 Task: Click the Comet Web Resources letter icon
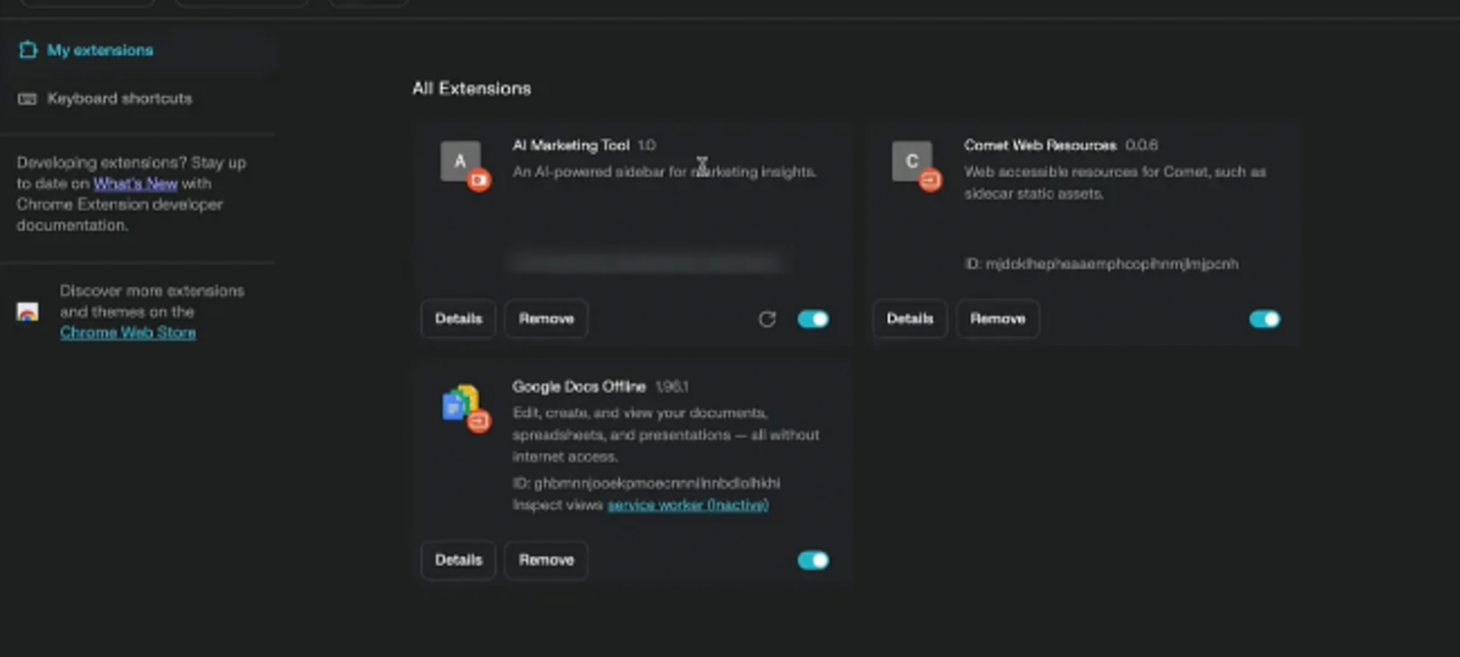[x=912, y=161]
